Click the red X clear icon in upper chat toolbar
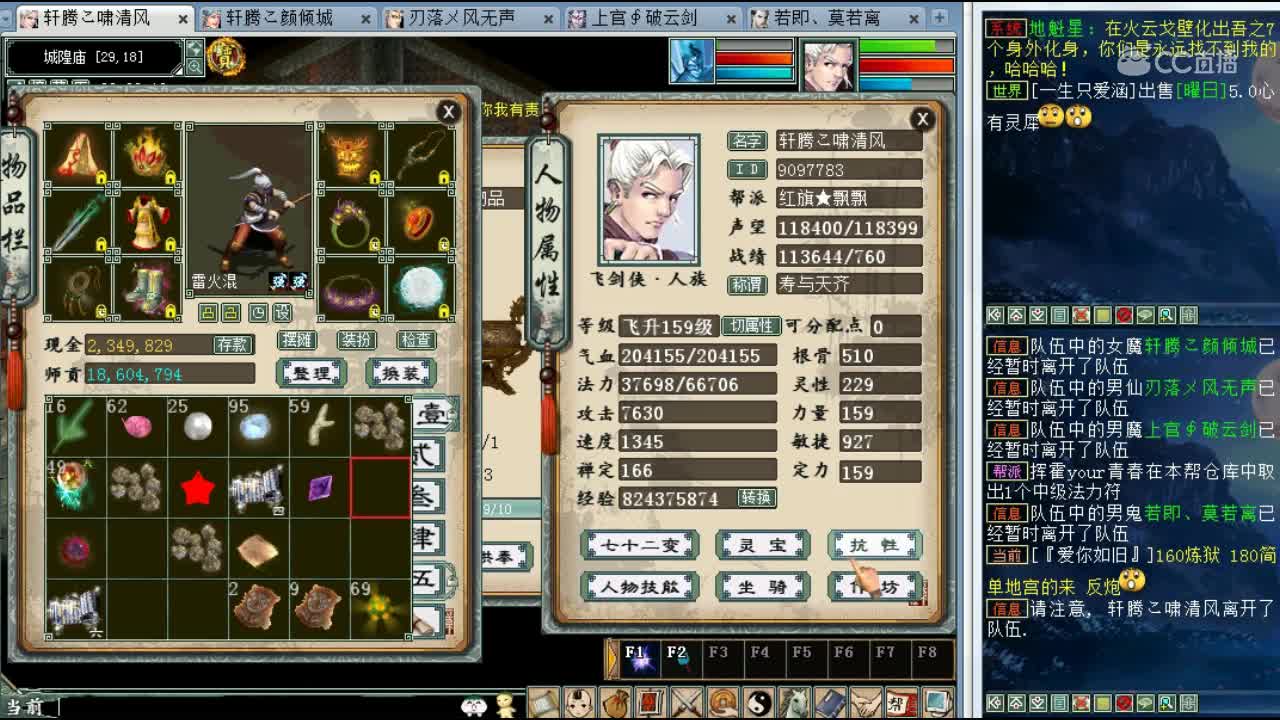Image resolution: width=1280 pixels, height=720 pixels. (1081, 315)
